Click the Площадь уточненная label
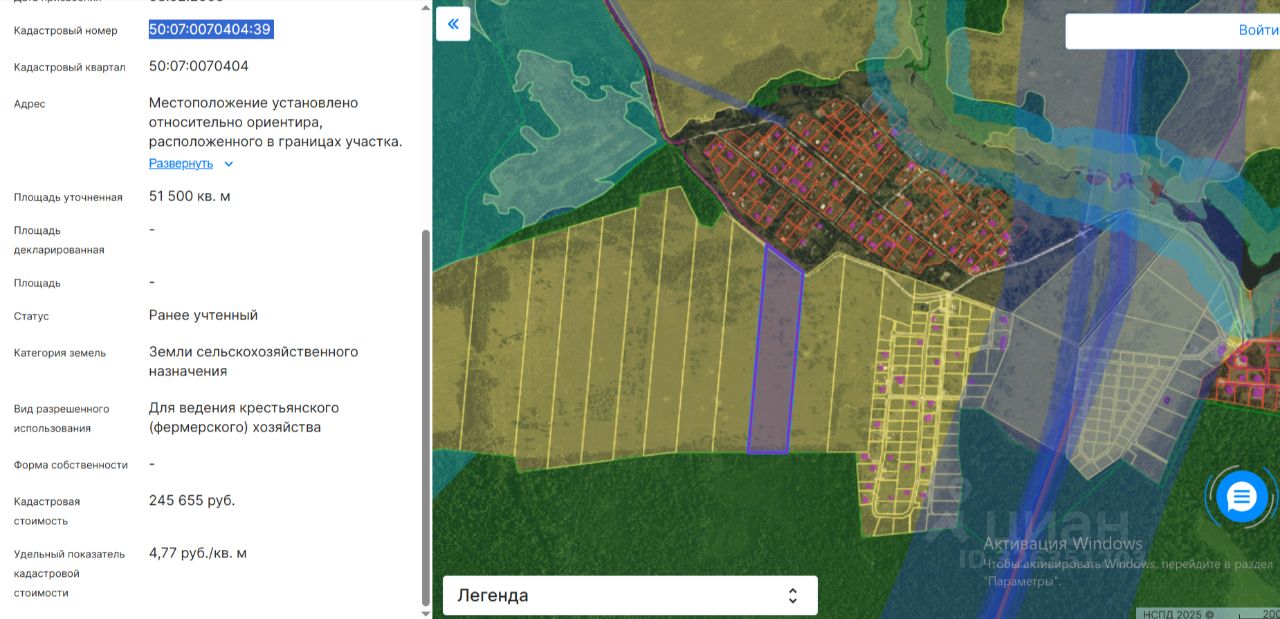This screenshot has width=1280, height=619. [68, 197]
